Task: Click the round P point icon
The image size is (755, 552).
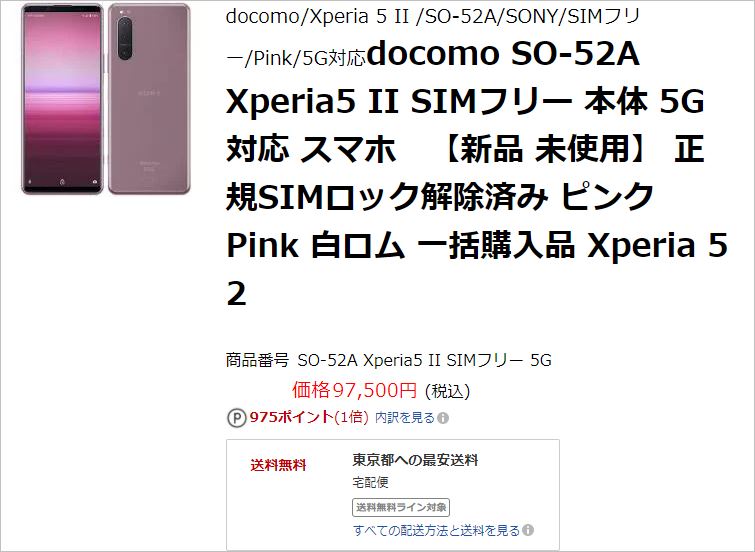Action: [236, 418]
